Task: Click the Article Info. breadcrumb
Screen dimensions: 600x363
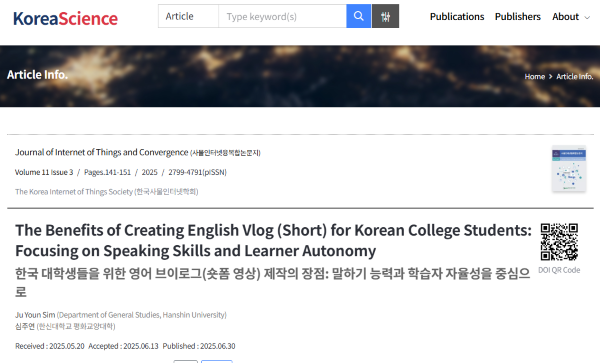Action: click(574, 77)
